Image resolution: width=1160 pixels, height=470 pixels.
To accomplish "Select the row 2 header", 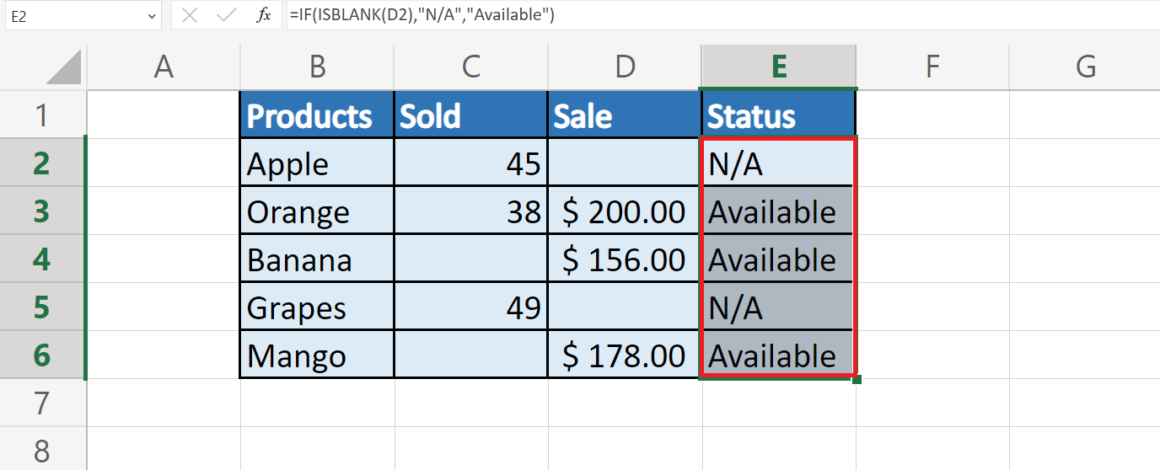I will coord(43,163).
